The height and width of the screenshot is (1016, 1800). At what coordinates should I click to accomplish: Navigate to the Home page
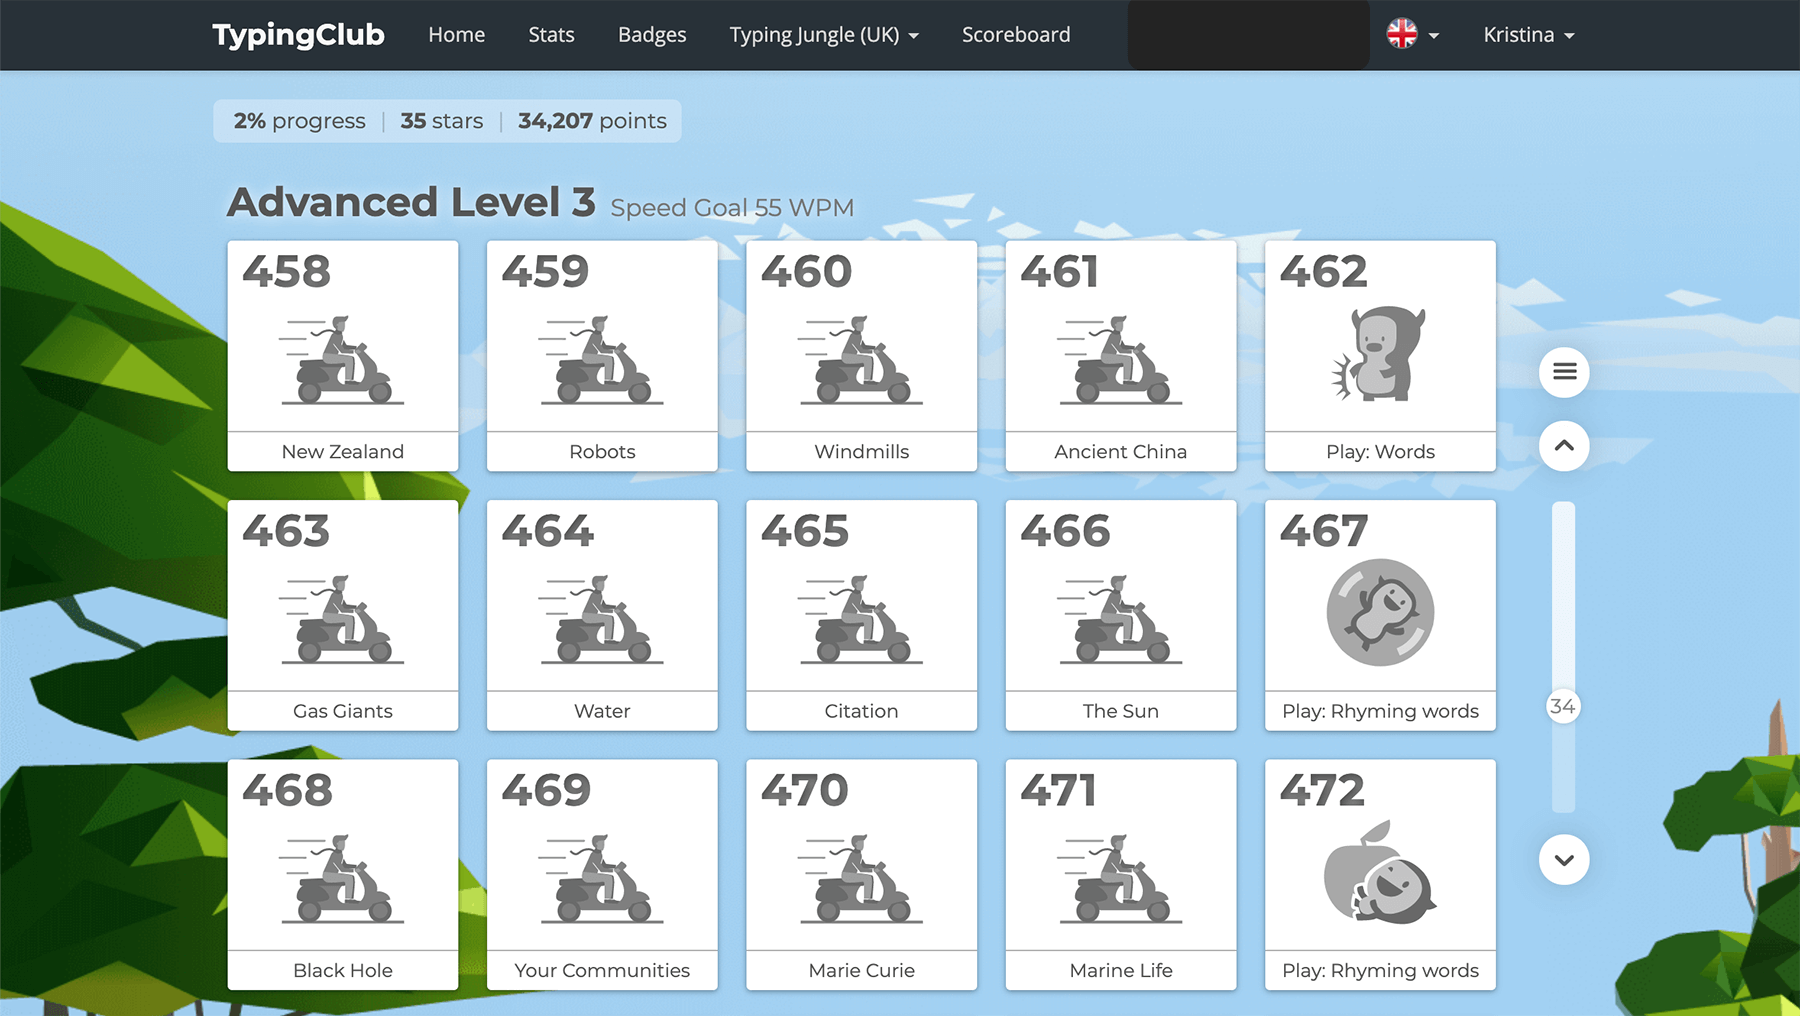[x=456, y=35]
